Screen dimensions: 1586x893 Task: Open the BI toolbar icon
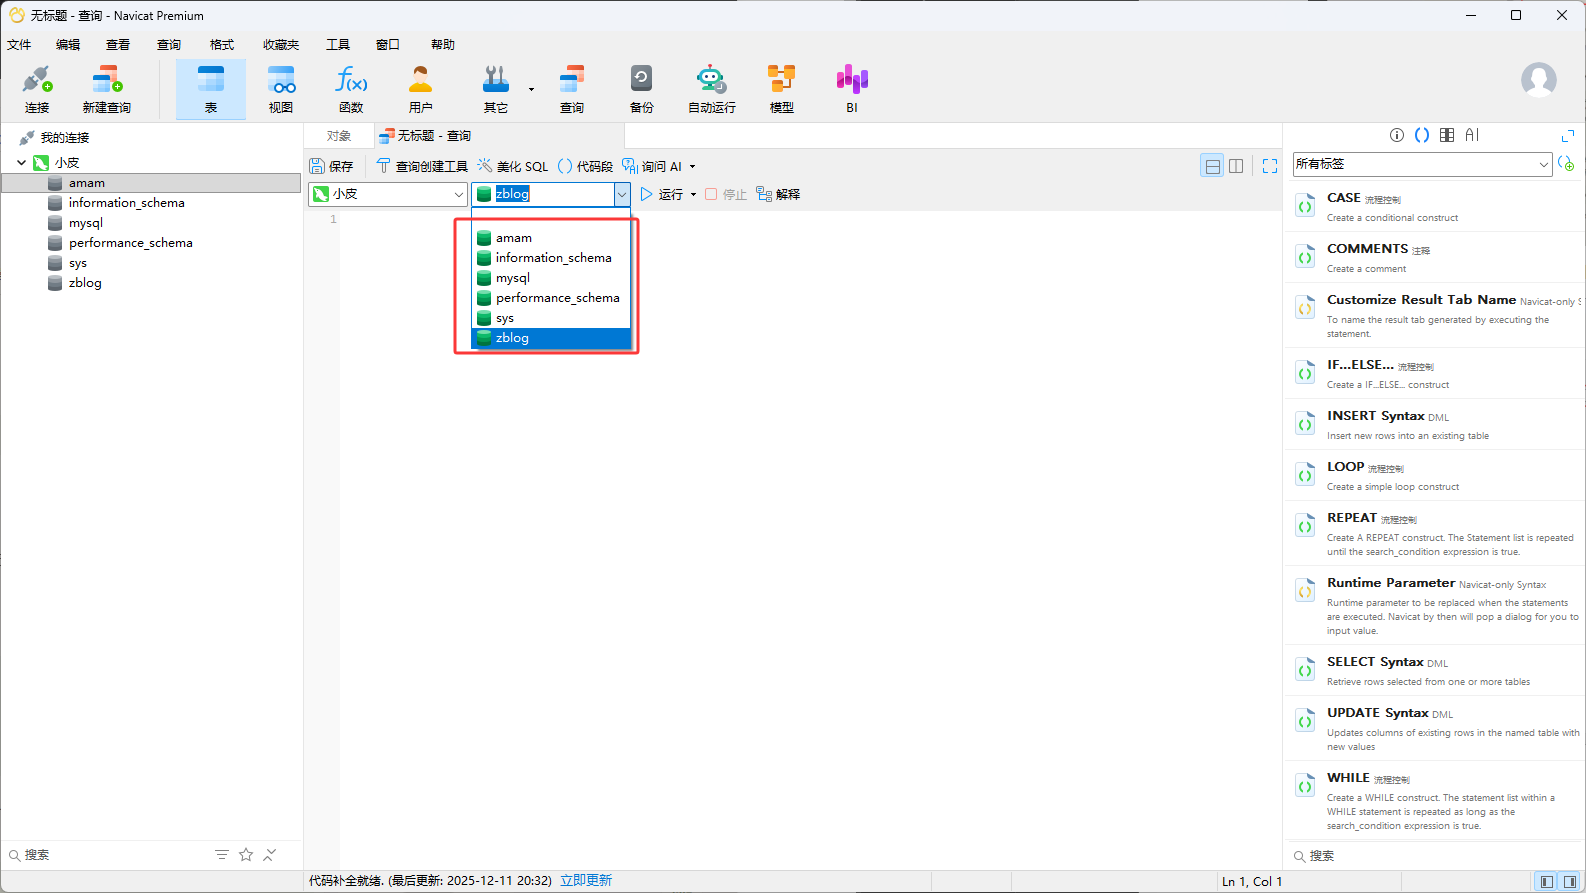pos(852,89)
